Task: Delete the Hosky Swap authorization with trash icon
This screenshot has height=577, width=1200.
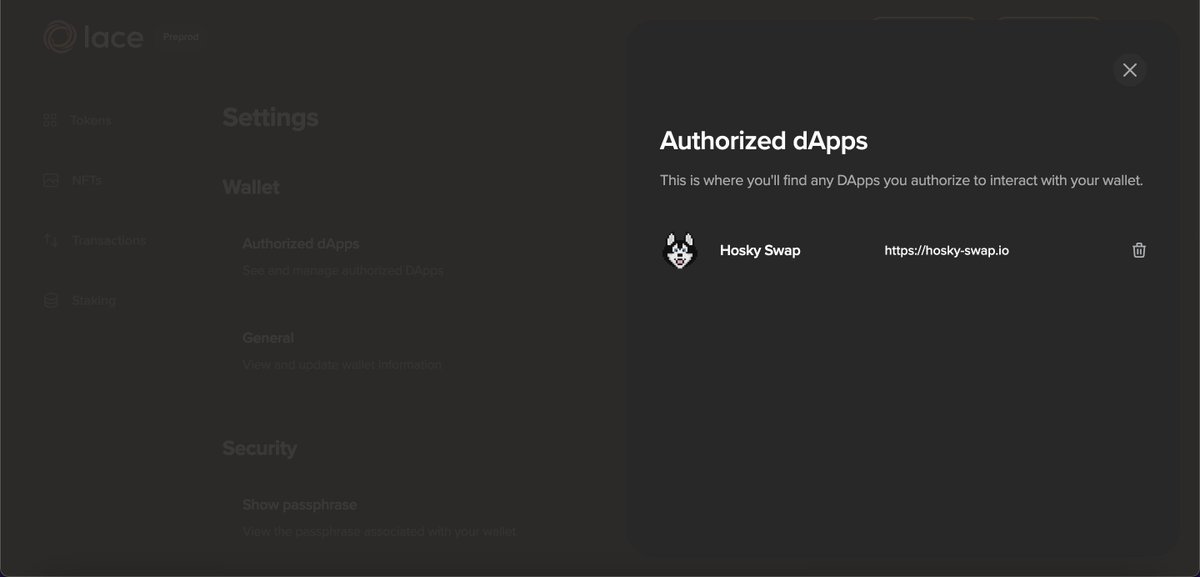Action: tap(1138, 250)
